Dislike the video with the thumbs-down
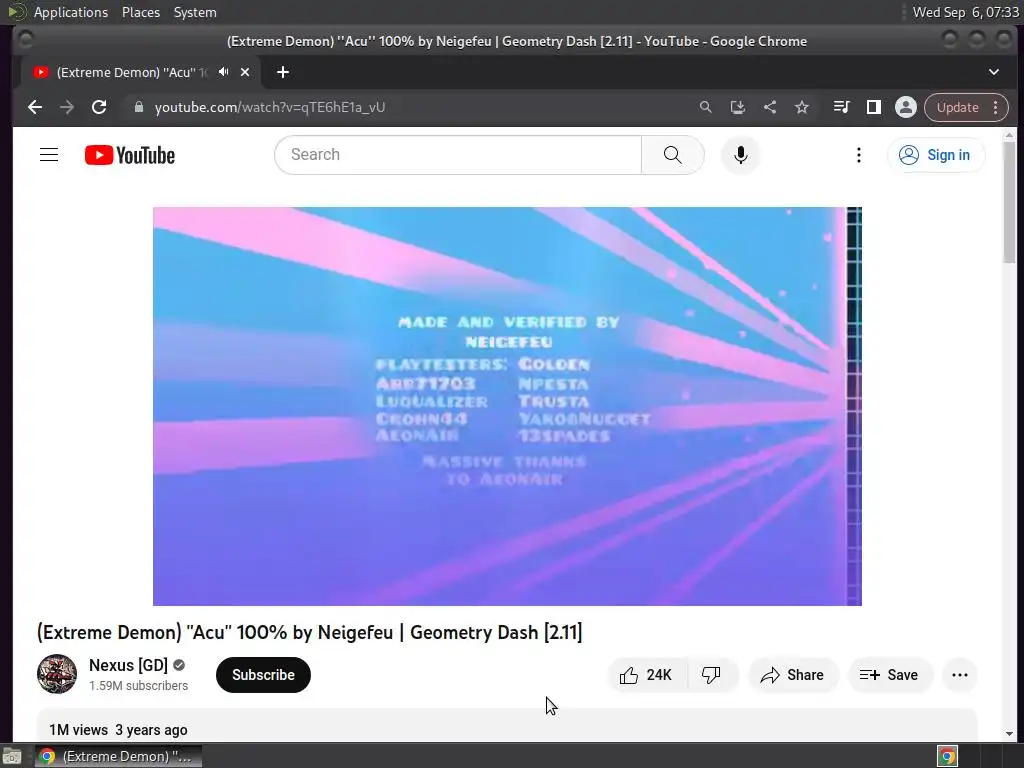 coord(712,675)
